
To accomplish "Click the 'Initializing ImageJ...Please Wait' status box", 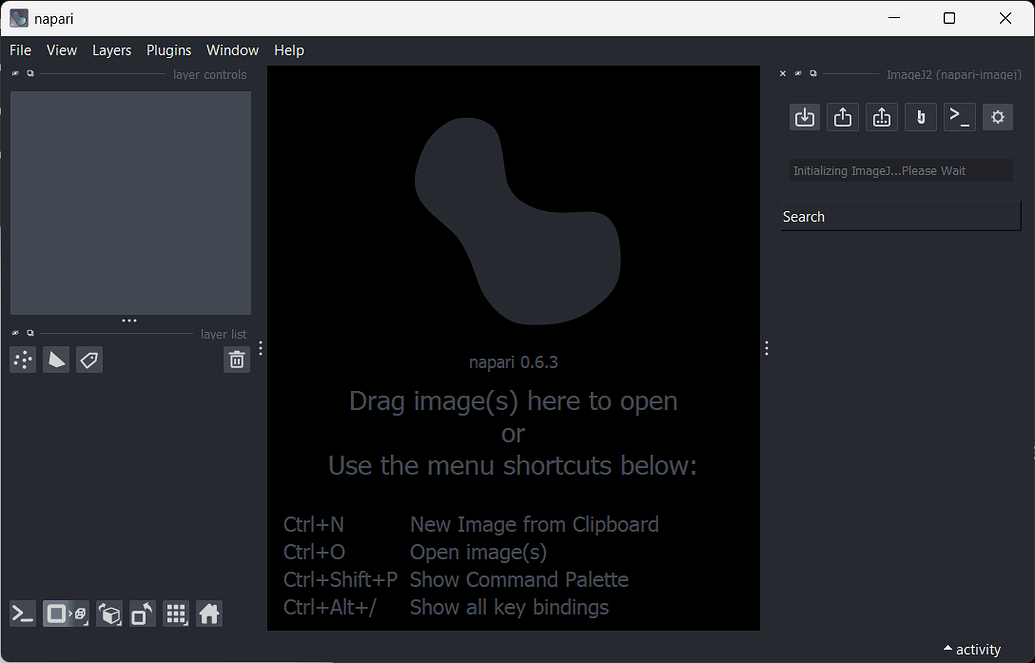I will point(901,170).
